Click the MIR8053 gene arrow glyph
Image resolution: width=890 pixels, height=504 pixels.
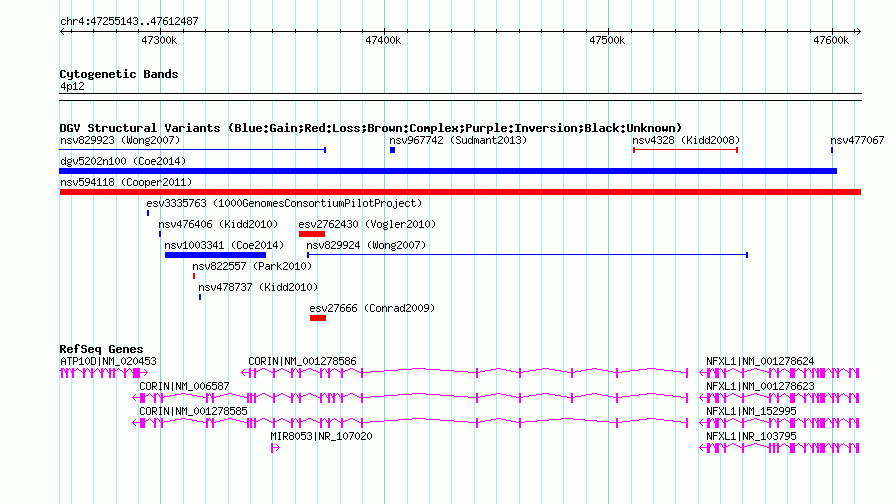click(x=275, y=448)
